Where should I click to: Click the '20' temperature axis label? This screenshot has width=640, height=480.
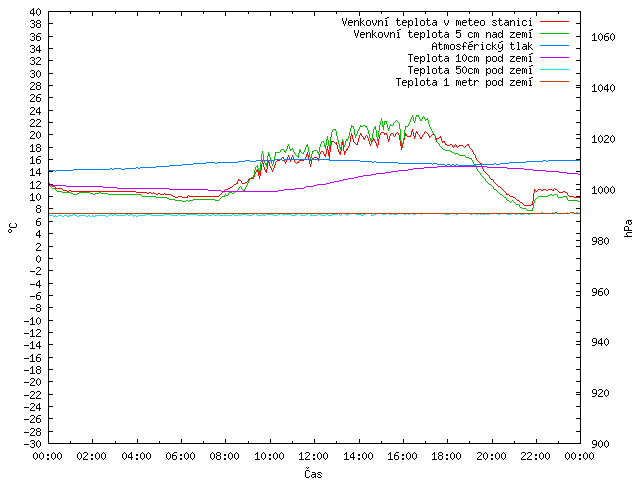[x=36, y=135]
